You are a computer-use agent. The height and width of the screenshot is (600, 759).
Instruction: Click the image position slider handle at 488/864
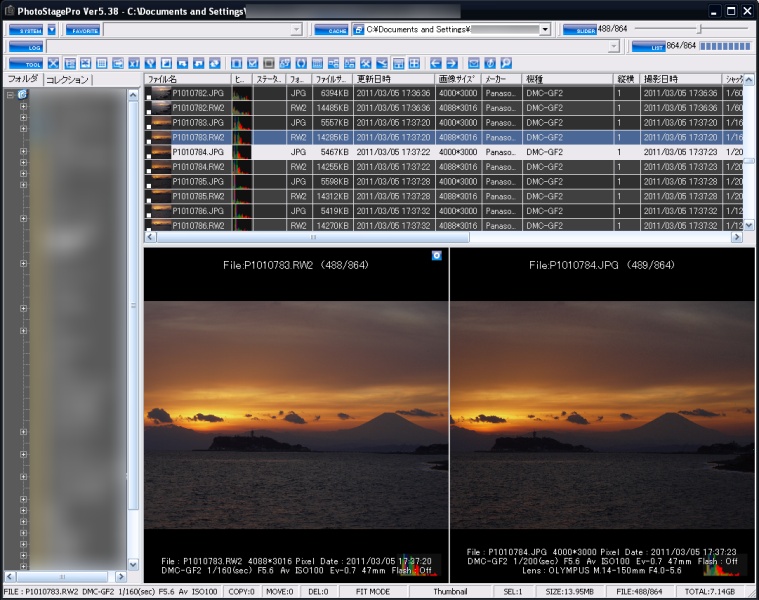[x=699, y=29]
